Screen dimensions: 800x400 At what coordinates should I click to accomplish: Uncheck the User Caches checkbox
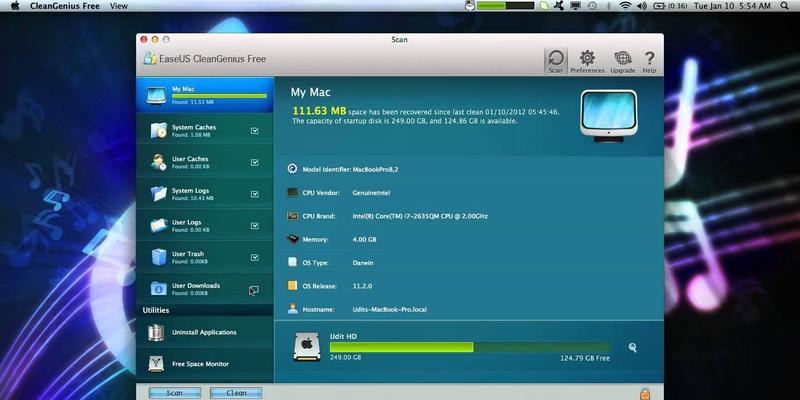pyautogui.click(x=255, y=162)
